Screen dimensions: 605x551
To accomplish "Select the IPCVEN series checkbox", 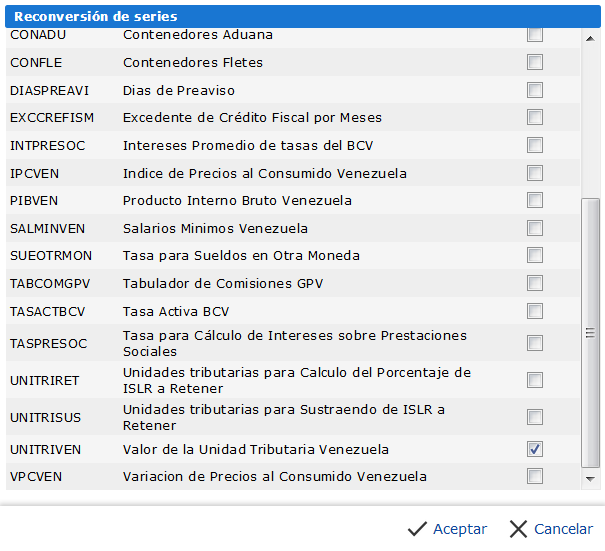I will 535,173.
